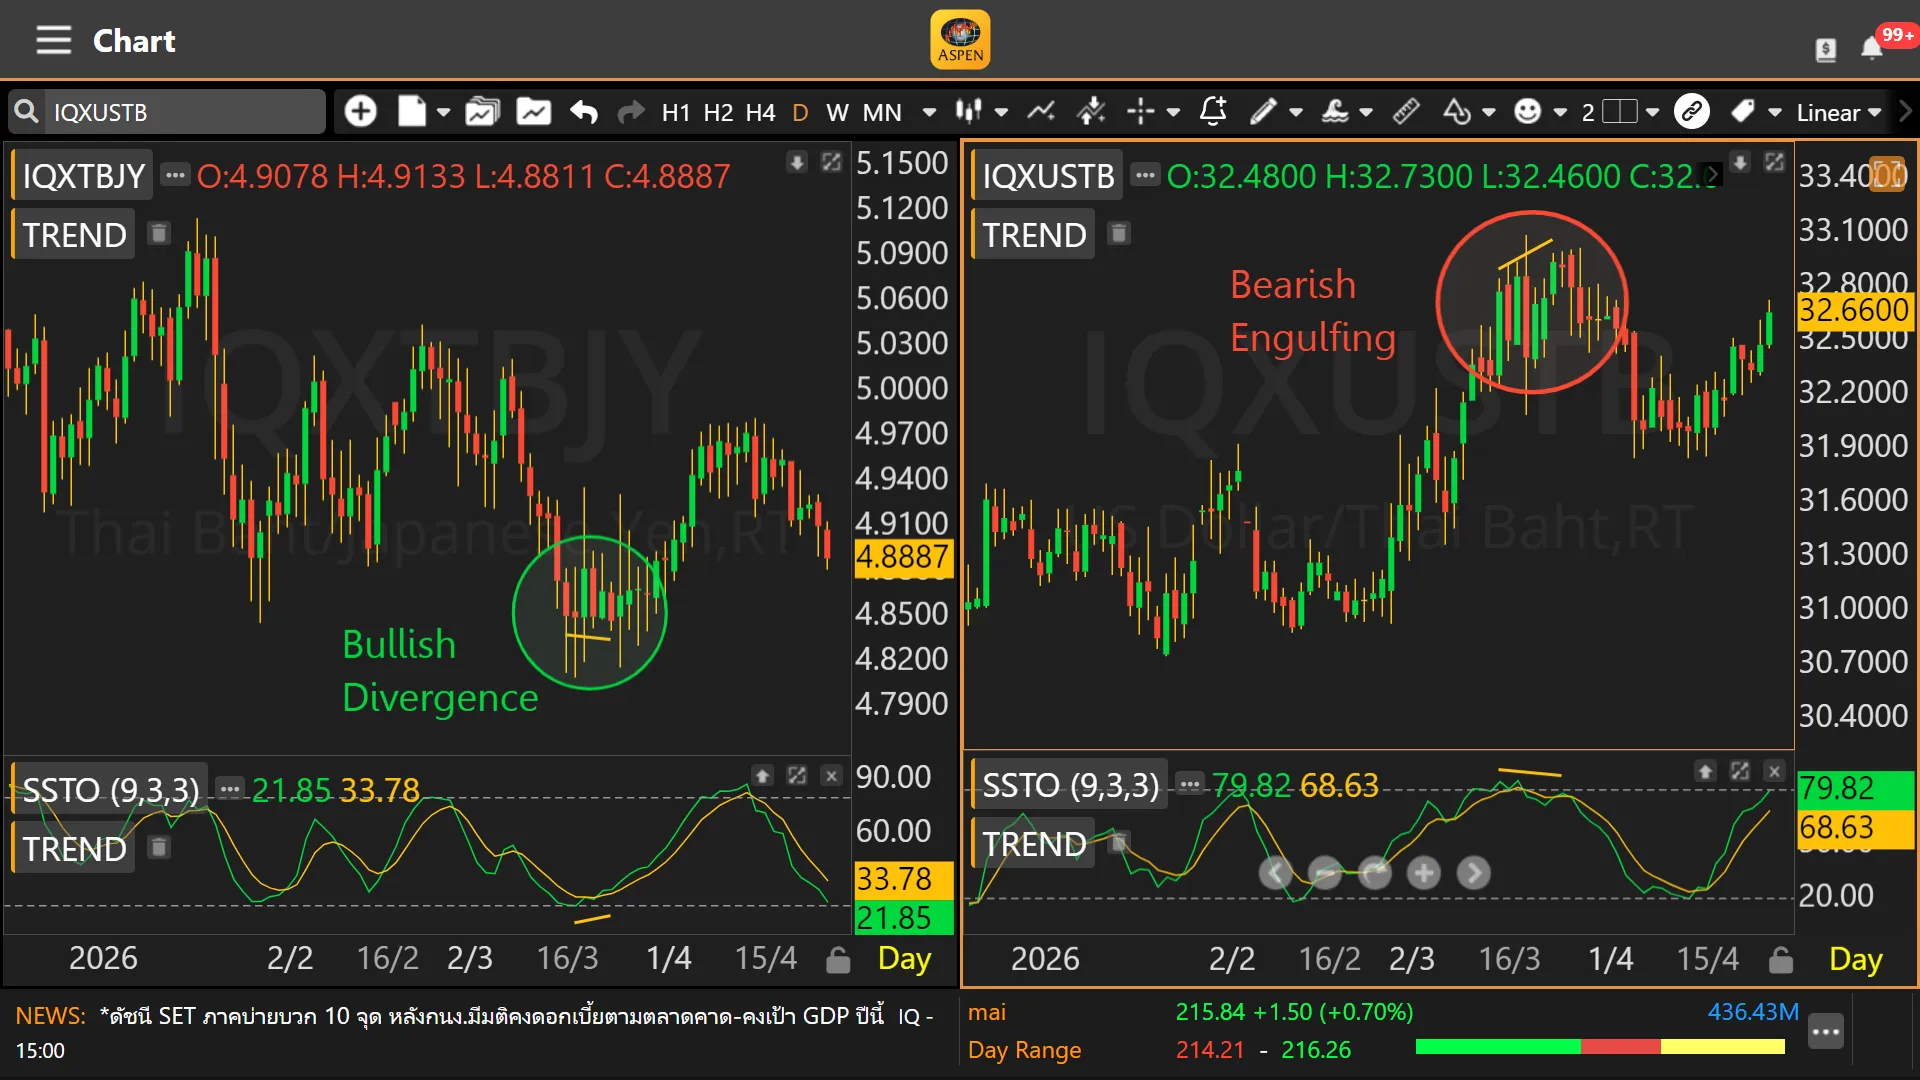Open the notifications bell with 99+ badge
This screenshot has height=1080, width=1920.
coord(1872,48)
